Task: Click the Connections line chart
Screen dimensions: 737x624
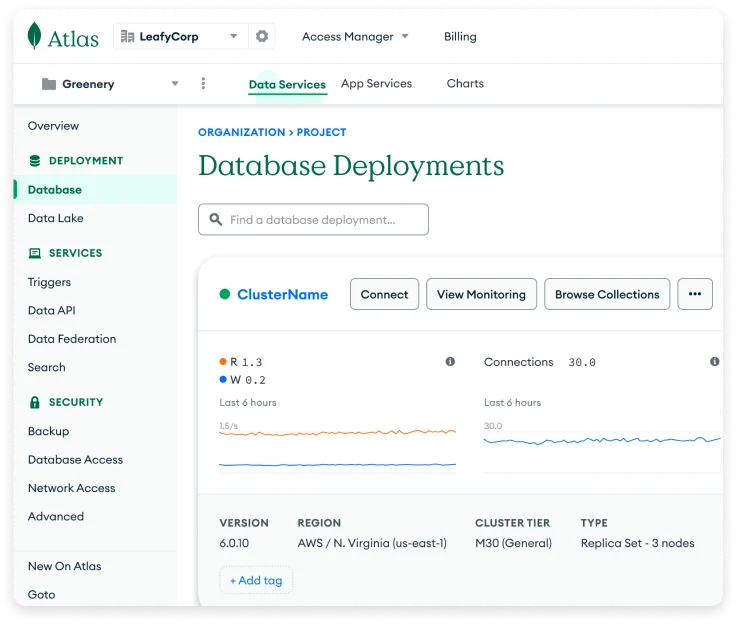Action: tap(602, 447)
